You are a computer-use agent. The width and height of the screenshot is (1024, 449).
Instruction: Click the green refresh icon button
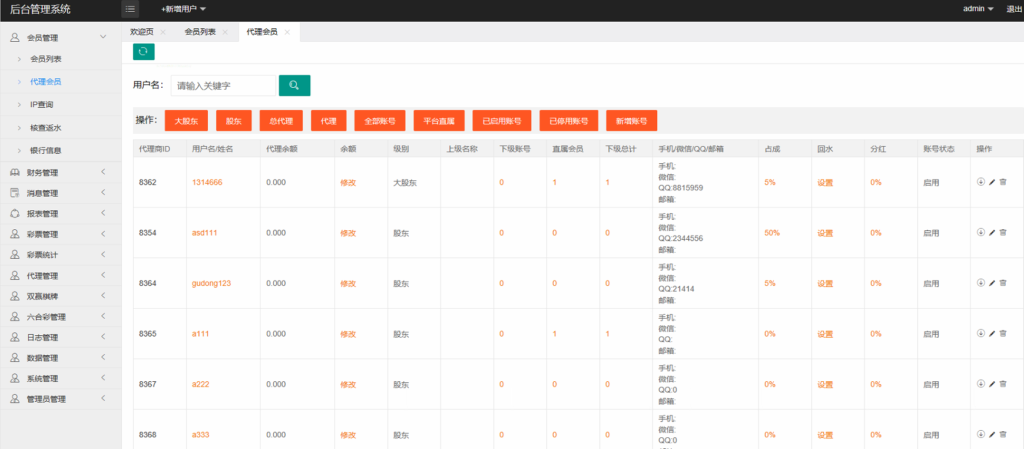(143, 52)
